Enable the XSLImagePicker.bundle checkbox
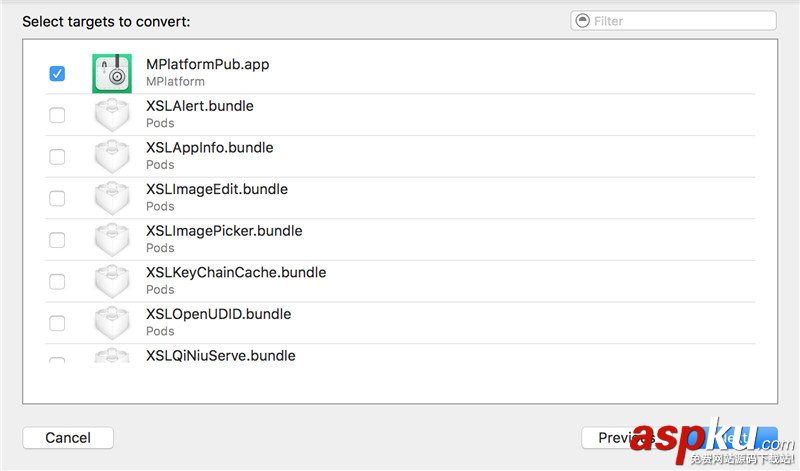The height and width of the screenshot is (471, 800). tap(57, 240)
